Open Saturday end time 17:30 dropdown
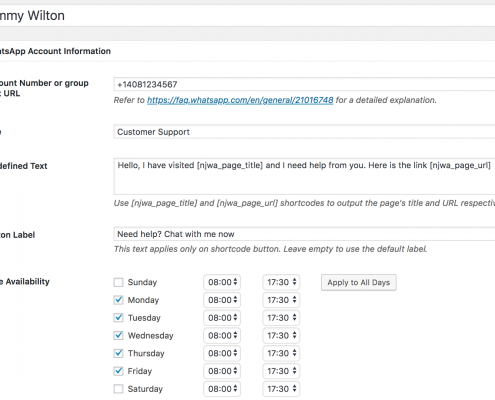Image resolution: width=495 pixels, height=400 pixels. pos(281,389)
